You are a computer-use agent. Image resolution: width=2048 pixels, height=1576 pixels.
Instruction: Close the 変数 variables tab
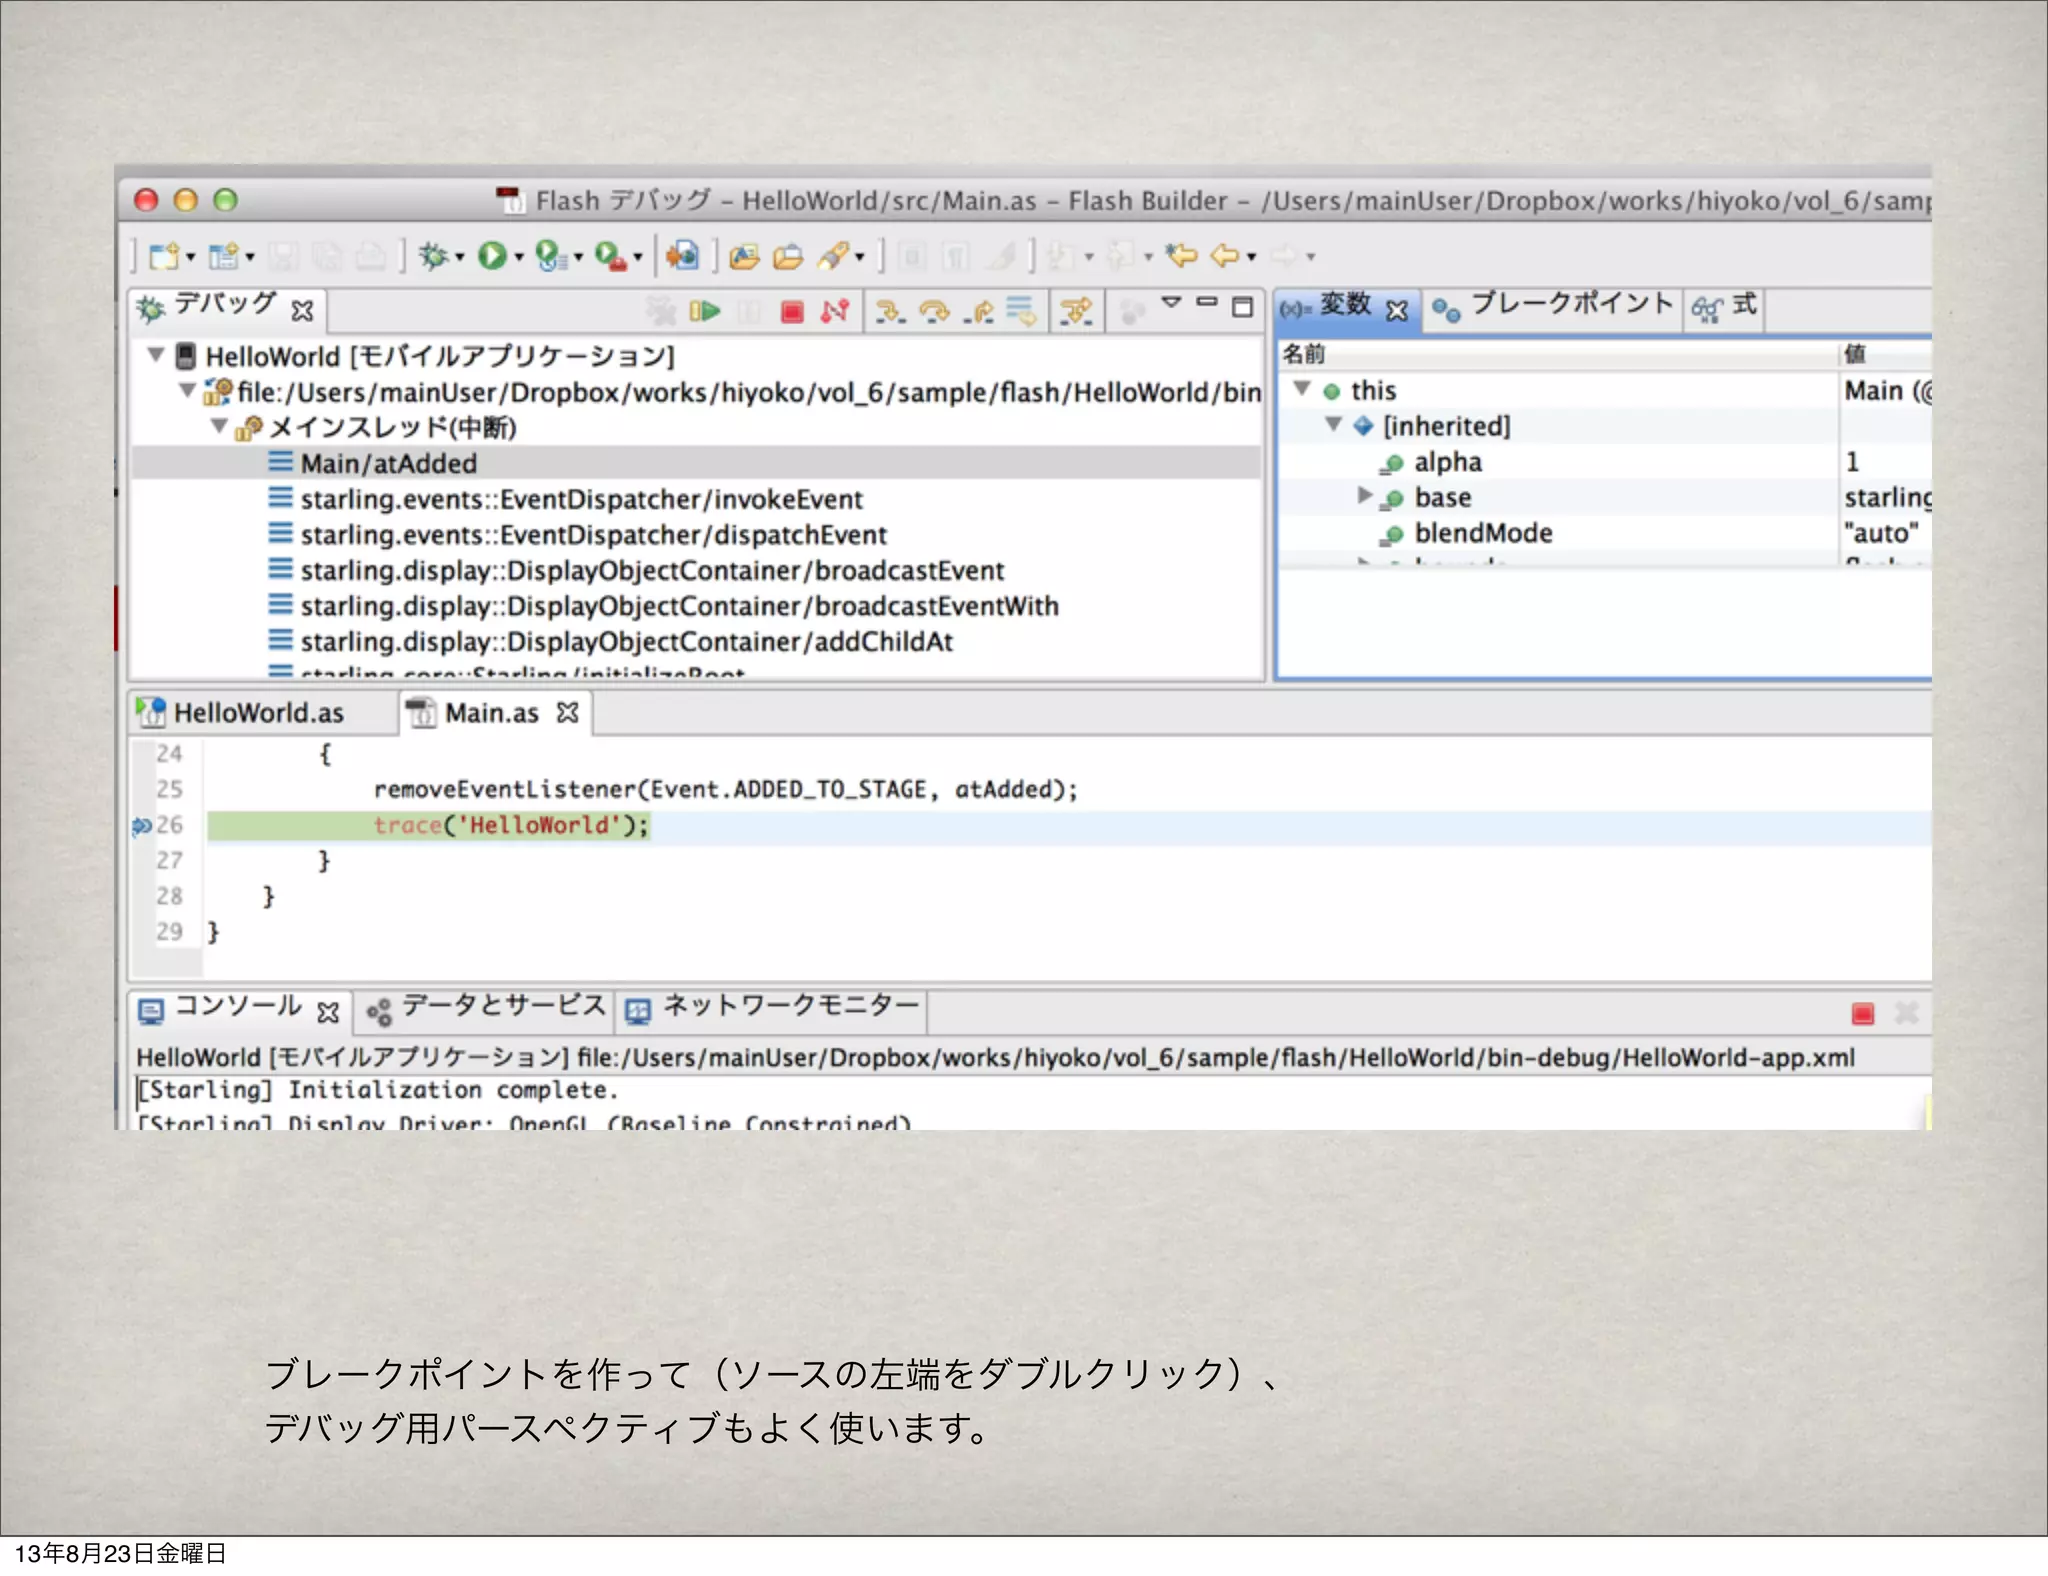[1397, 311]
